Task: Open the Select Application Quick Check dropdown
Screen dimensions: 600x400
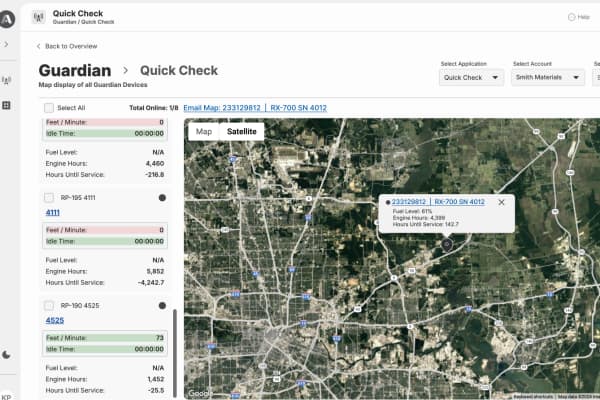Action: click(471, 77)
